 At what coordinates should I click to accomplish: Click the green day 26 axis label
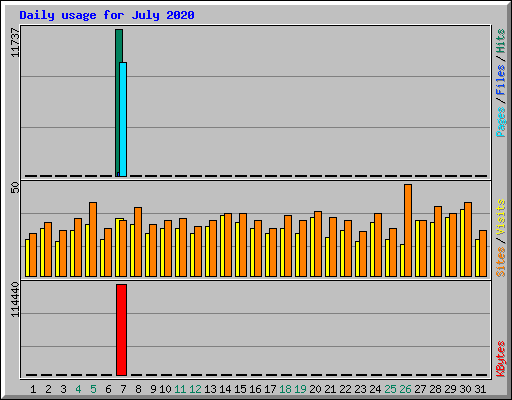click(x=405, y=389)
